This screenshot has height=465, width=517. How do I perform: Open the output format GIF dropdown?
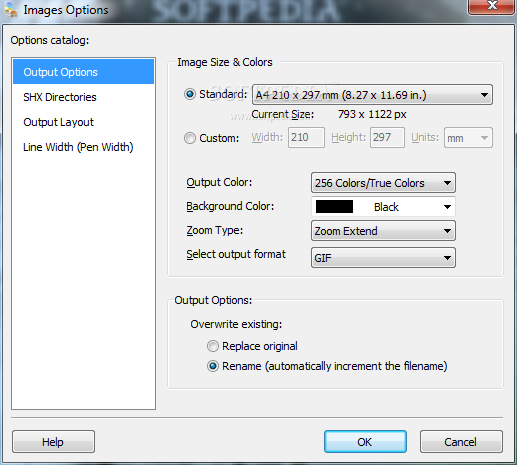[x=383, y=257]
